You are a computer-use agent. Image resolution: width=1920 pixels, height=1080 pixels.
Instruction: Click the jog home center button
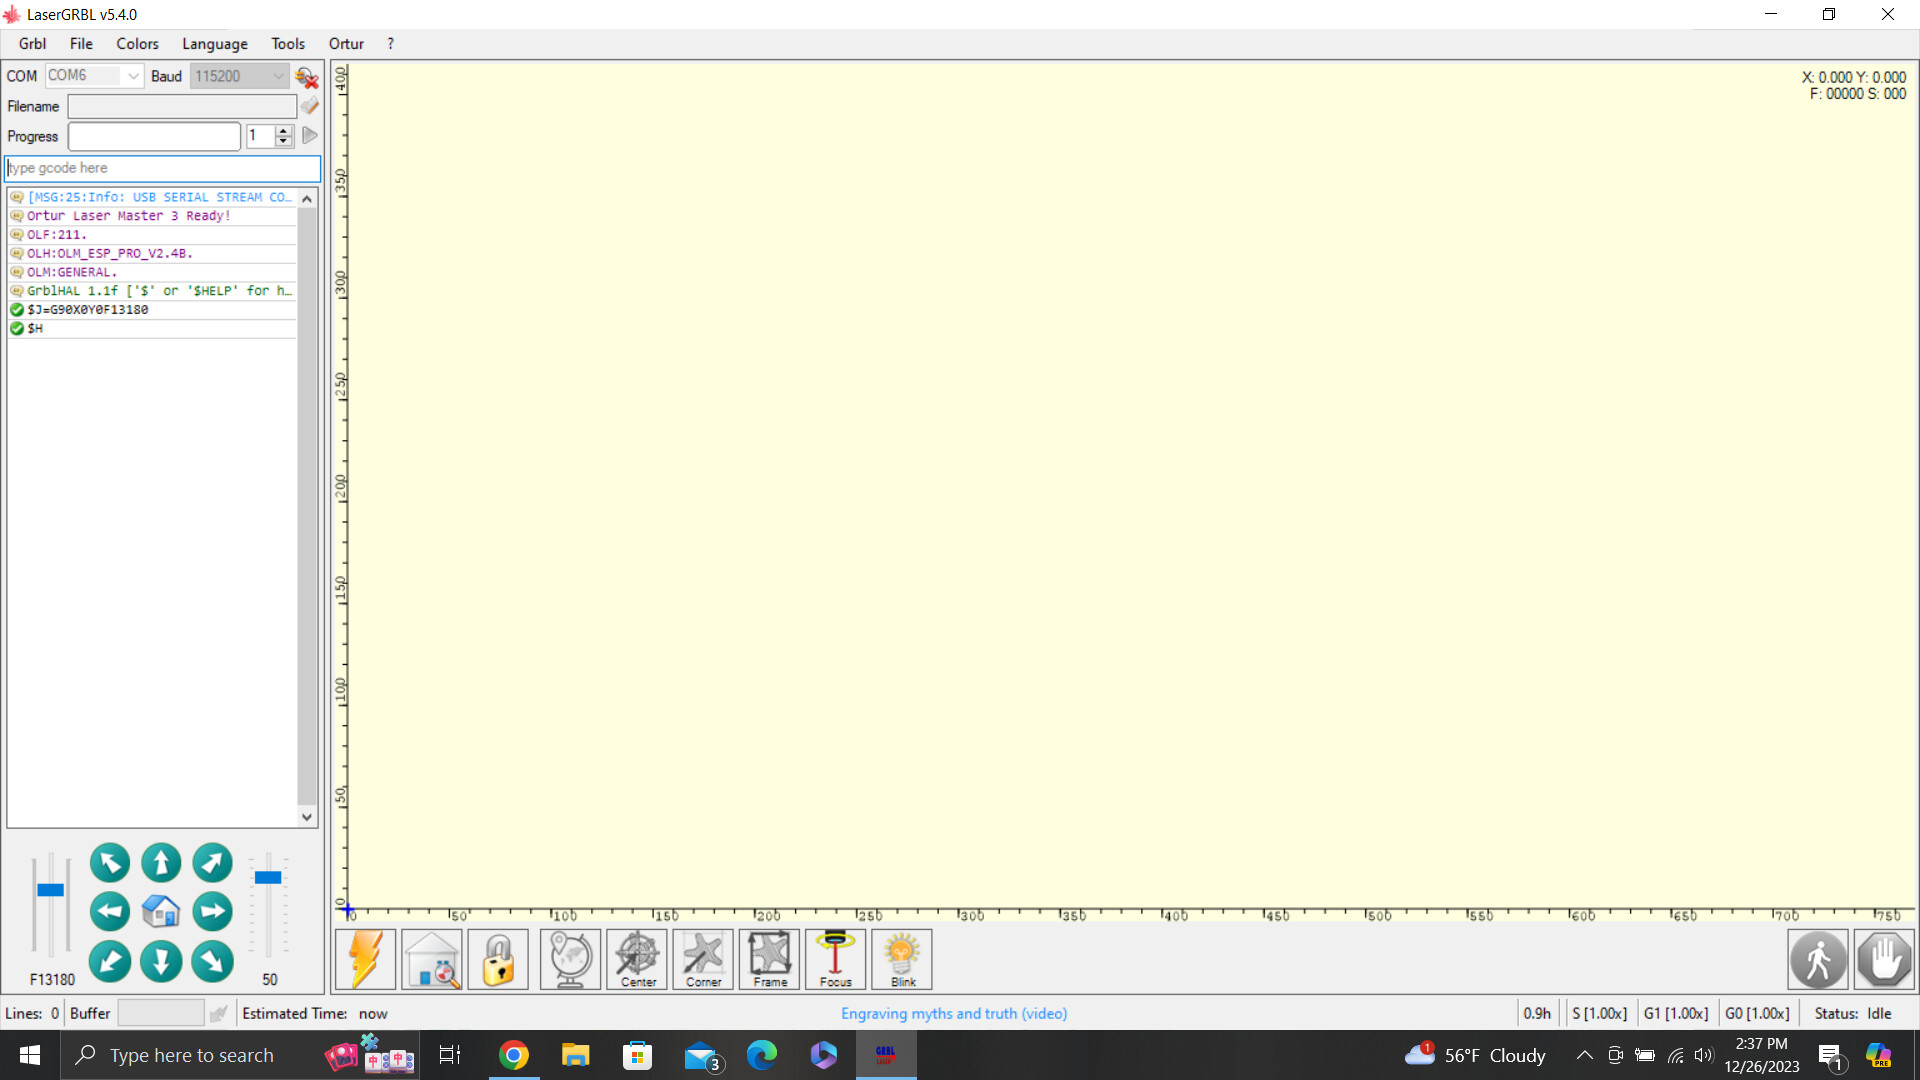[x=161, y=911]
